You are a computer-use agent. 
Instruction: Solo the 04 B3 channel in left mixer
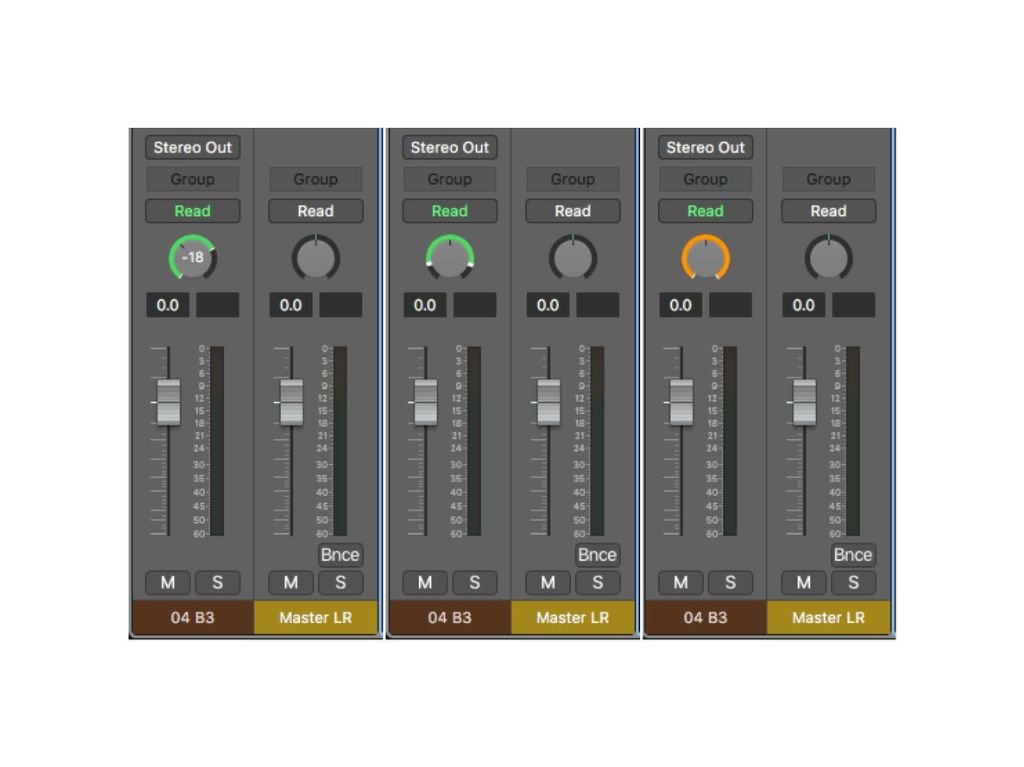coord(217,583)
